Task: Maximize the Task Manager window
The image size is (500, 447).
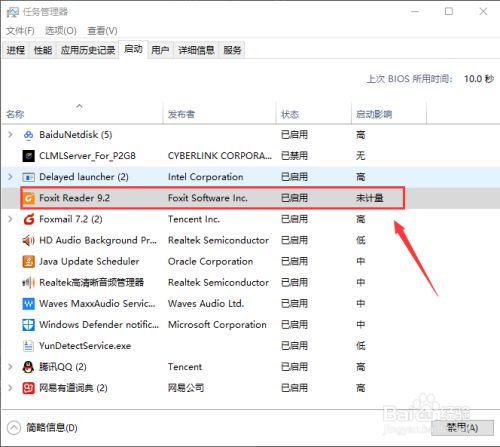Action: coord(449,12)
